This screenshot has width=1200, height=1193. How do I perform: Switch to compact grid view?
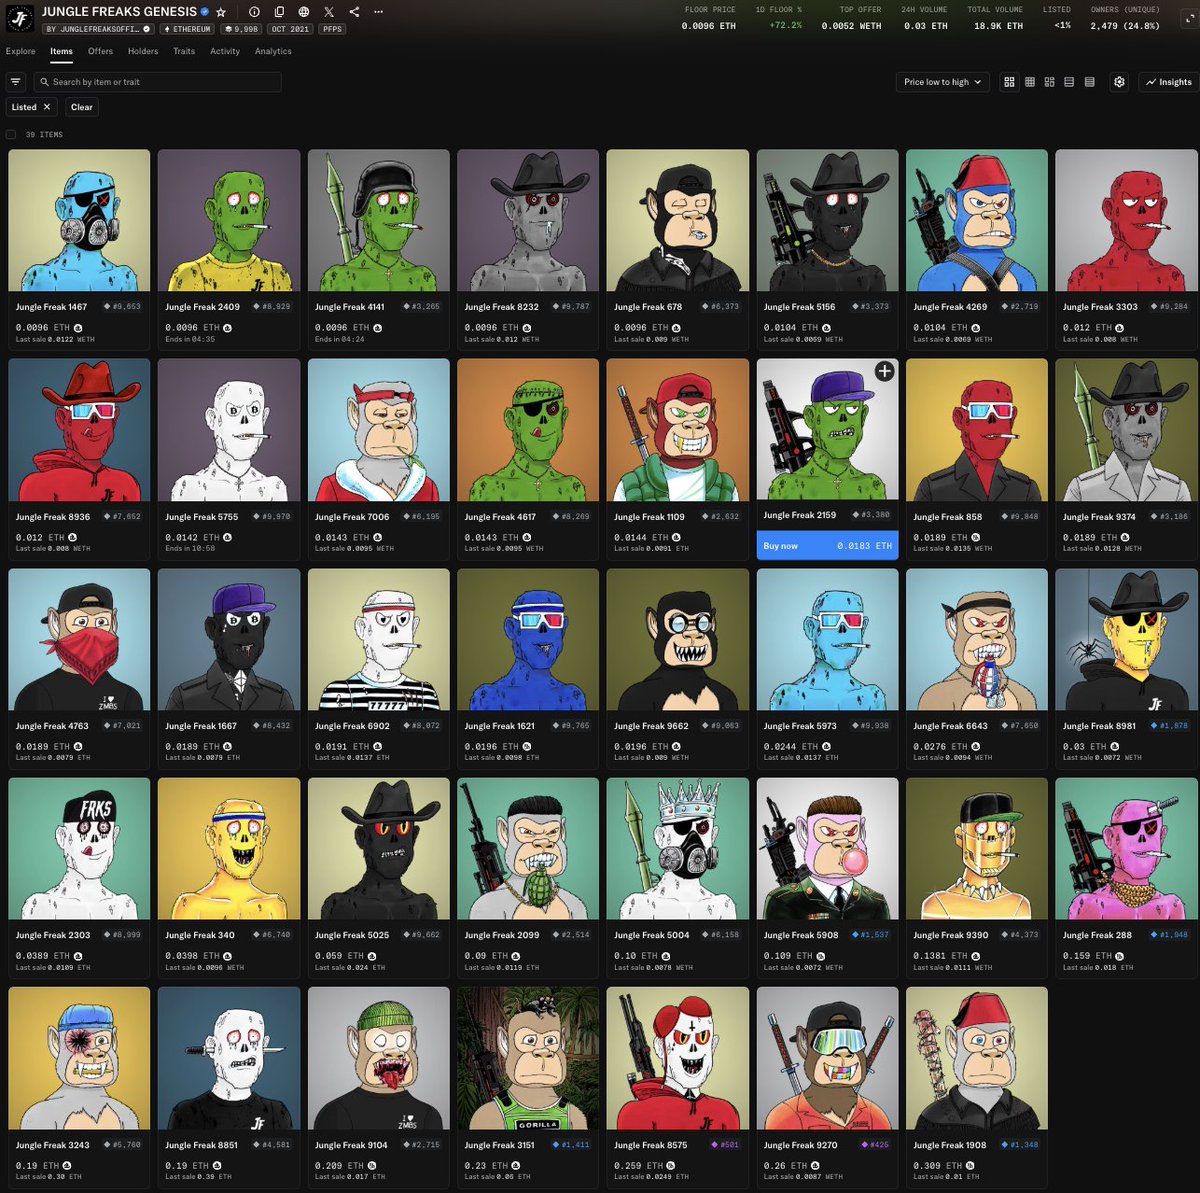pyautogui.click(x=1029, y=82)
